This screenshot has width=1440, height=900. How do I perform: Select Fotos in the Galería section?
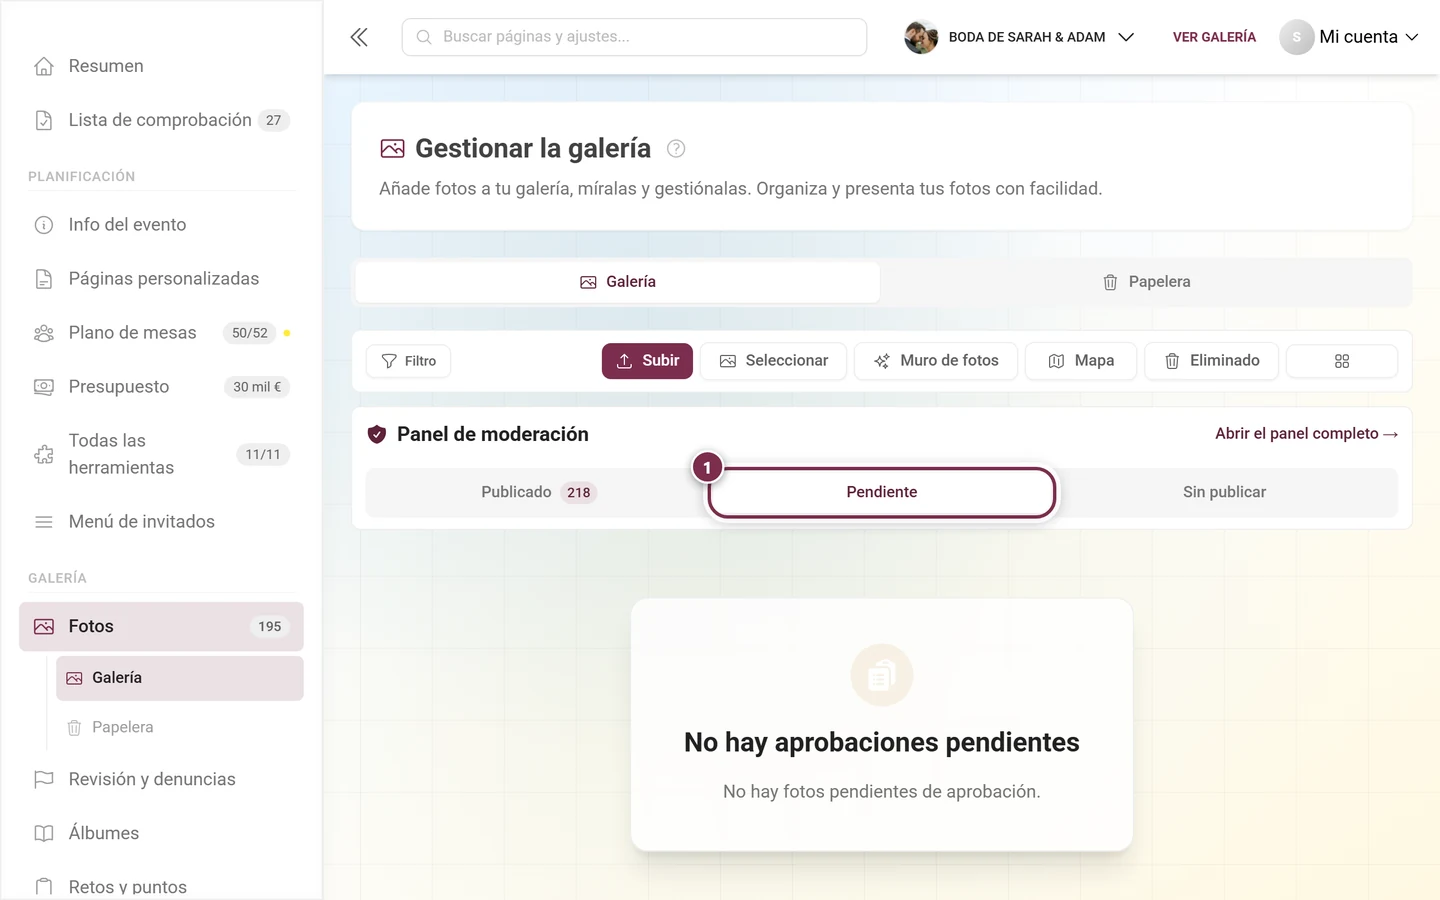pos(161,627)
